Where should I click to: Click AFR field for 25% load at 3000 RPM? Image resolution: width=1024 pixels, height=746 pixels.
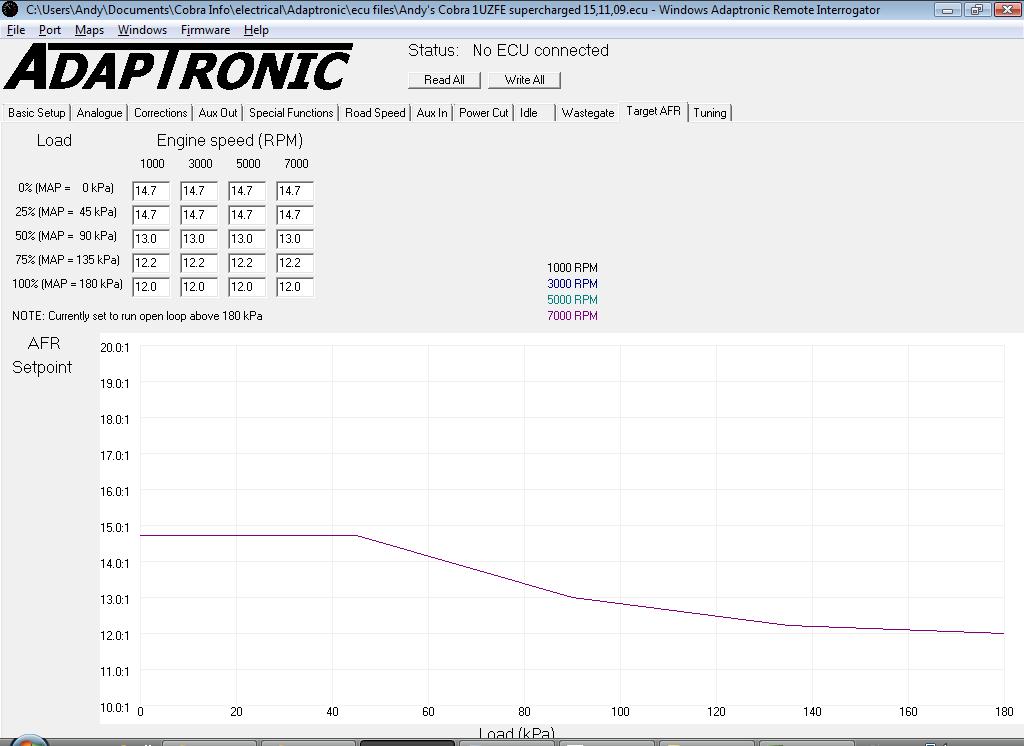coord(199,215)
